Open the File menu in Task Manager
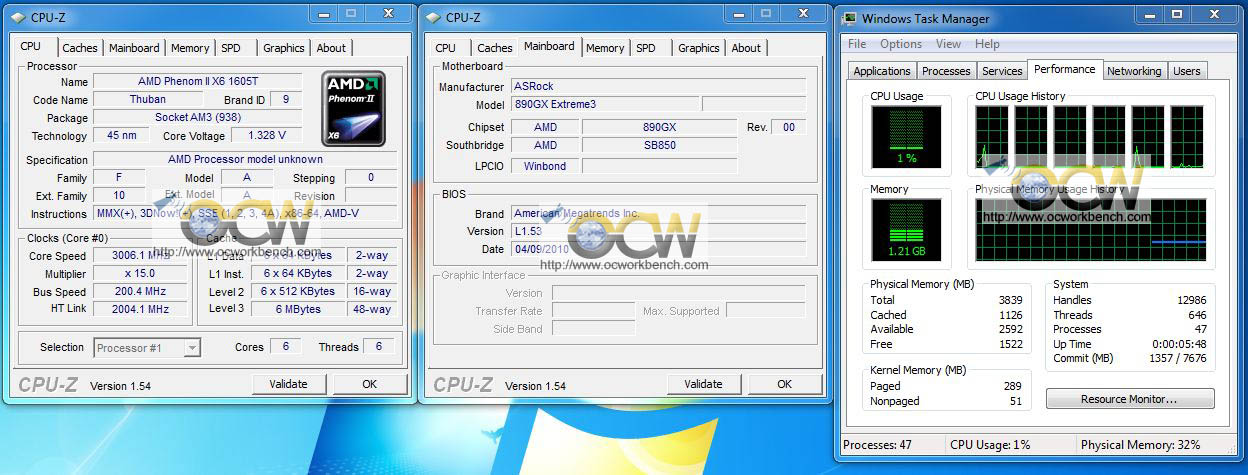Image resolution: width=1248 pixels, height=475 pixels. pos(857,44)
